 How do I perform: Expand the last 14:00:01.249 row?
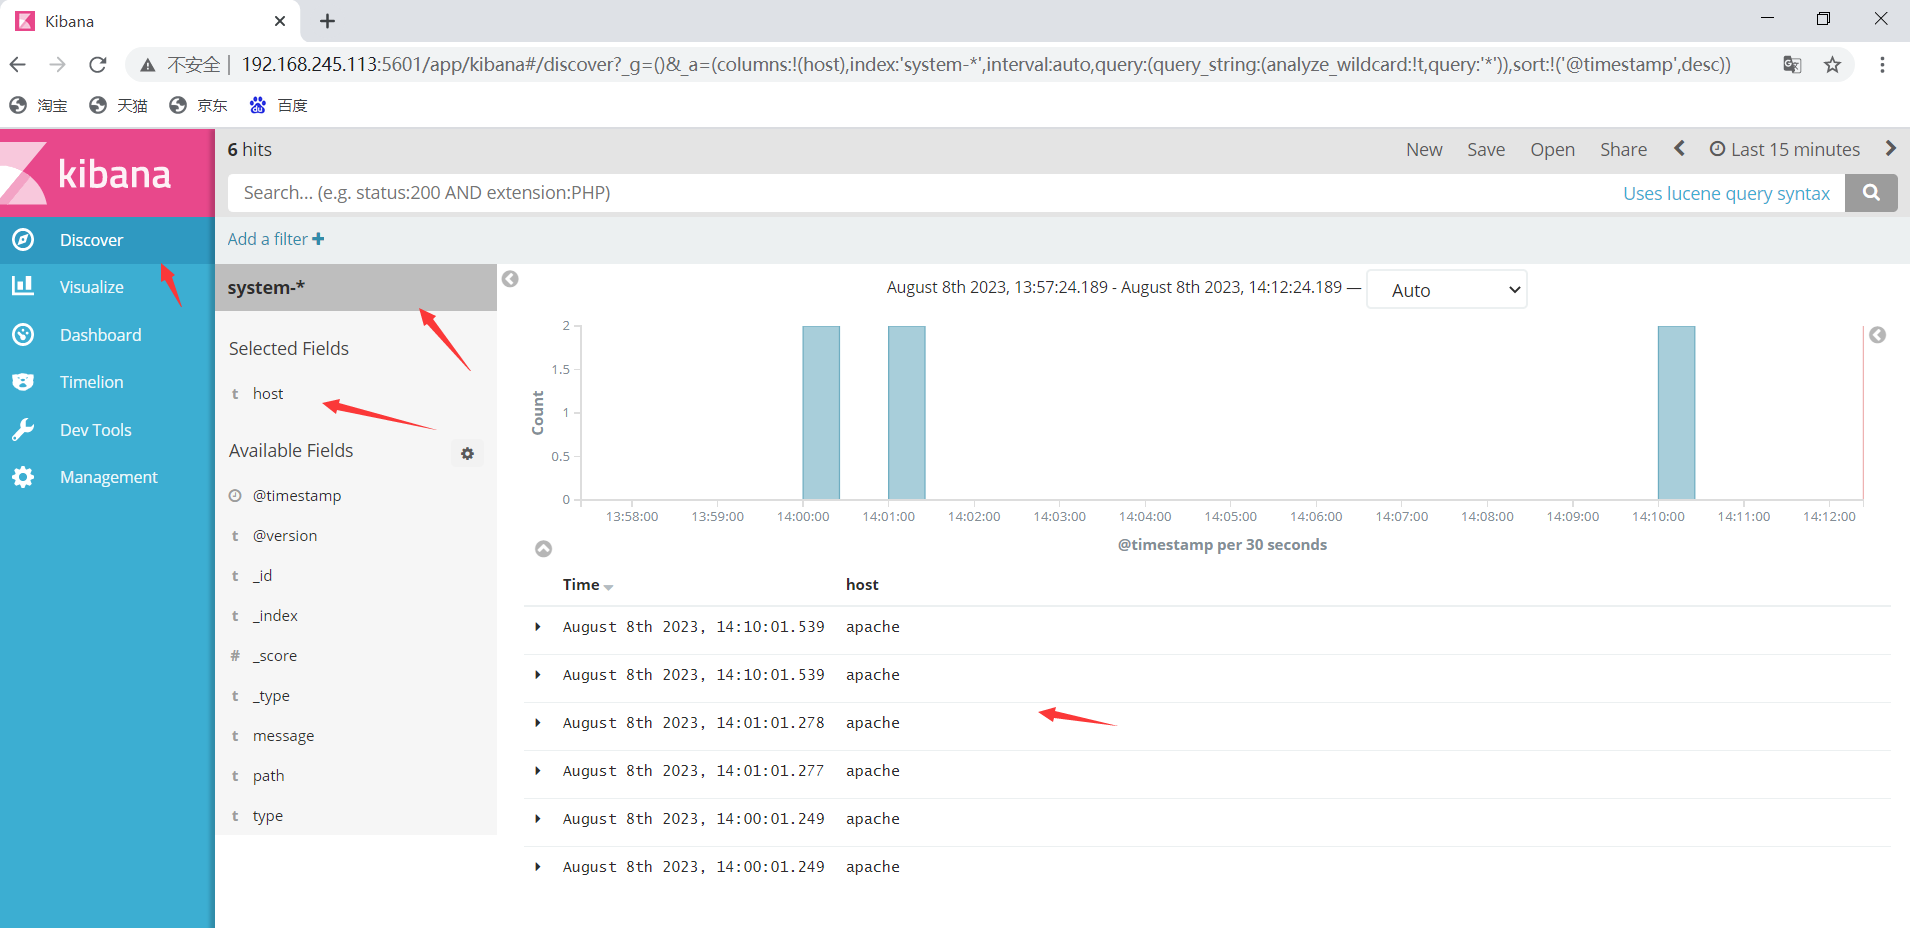pyautogui.click(x=538, y=867)
